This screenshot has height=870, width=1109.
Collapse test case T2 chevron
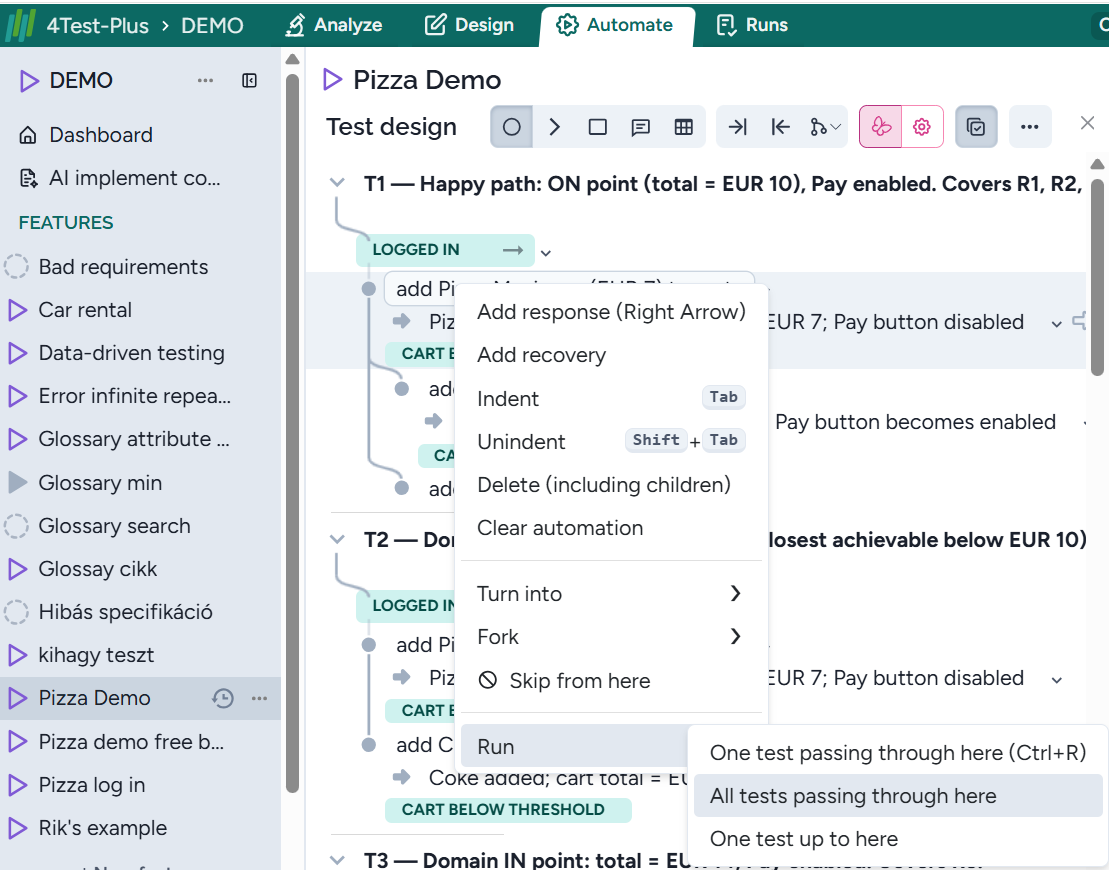(337, 540)
